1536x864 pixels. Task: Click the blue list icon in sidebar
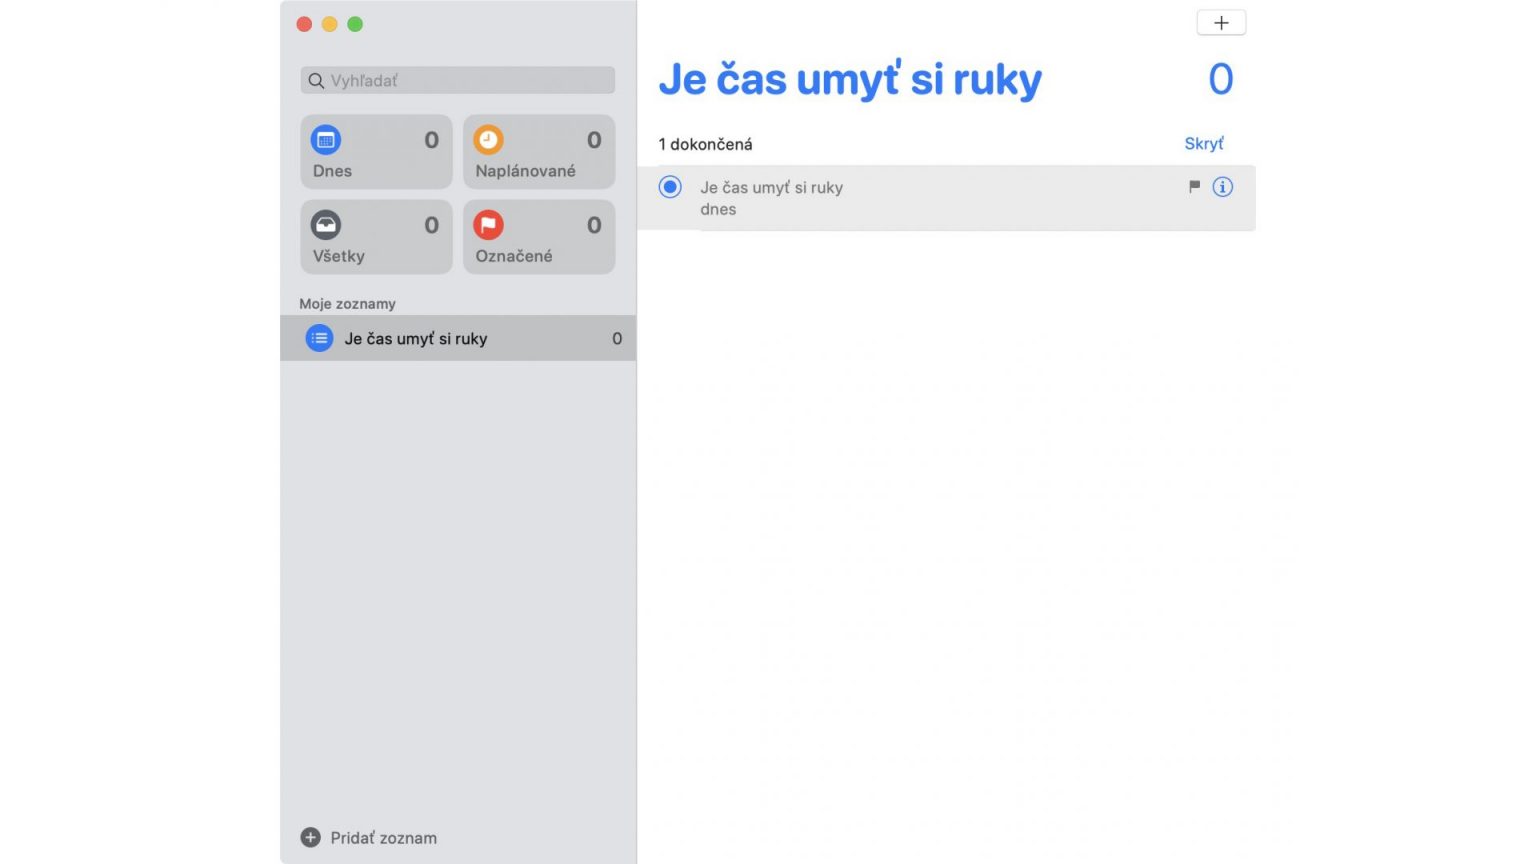coord(319,338)
